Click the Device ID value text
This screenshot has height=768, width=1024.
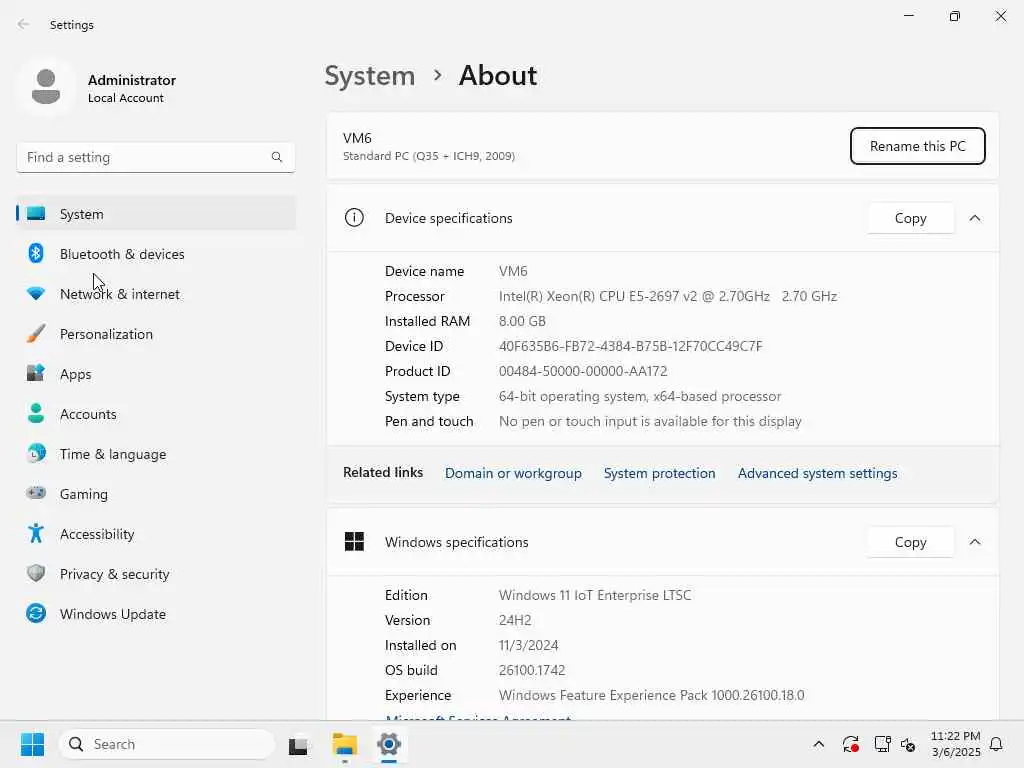tap(630, 346)
